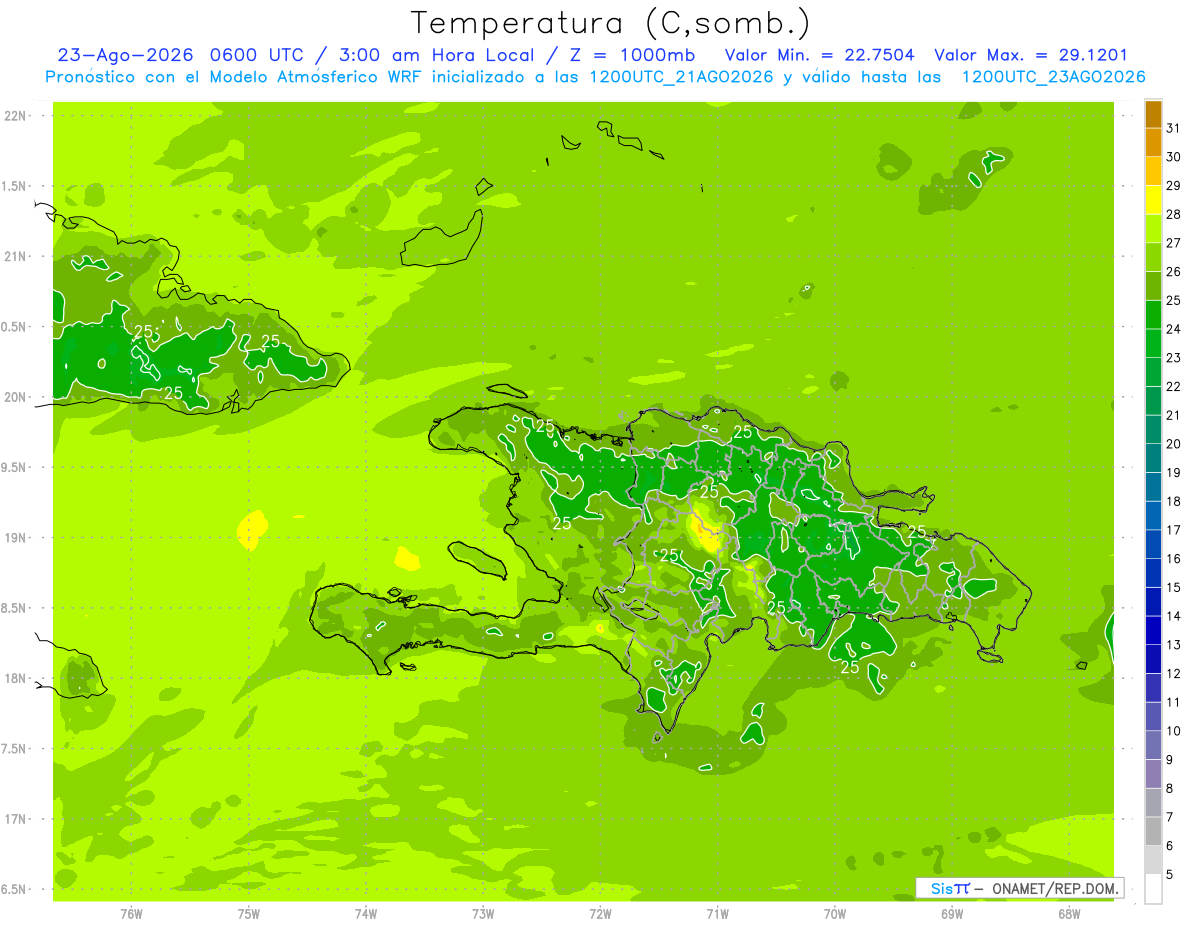Click the "76W" longitude label
1200x927 pixels.
[131, 914]
